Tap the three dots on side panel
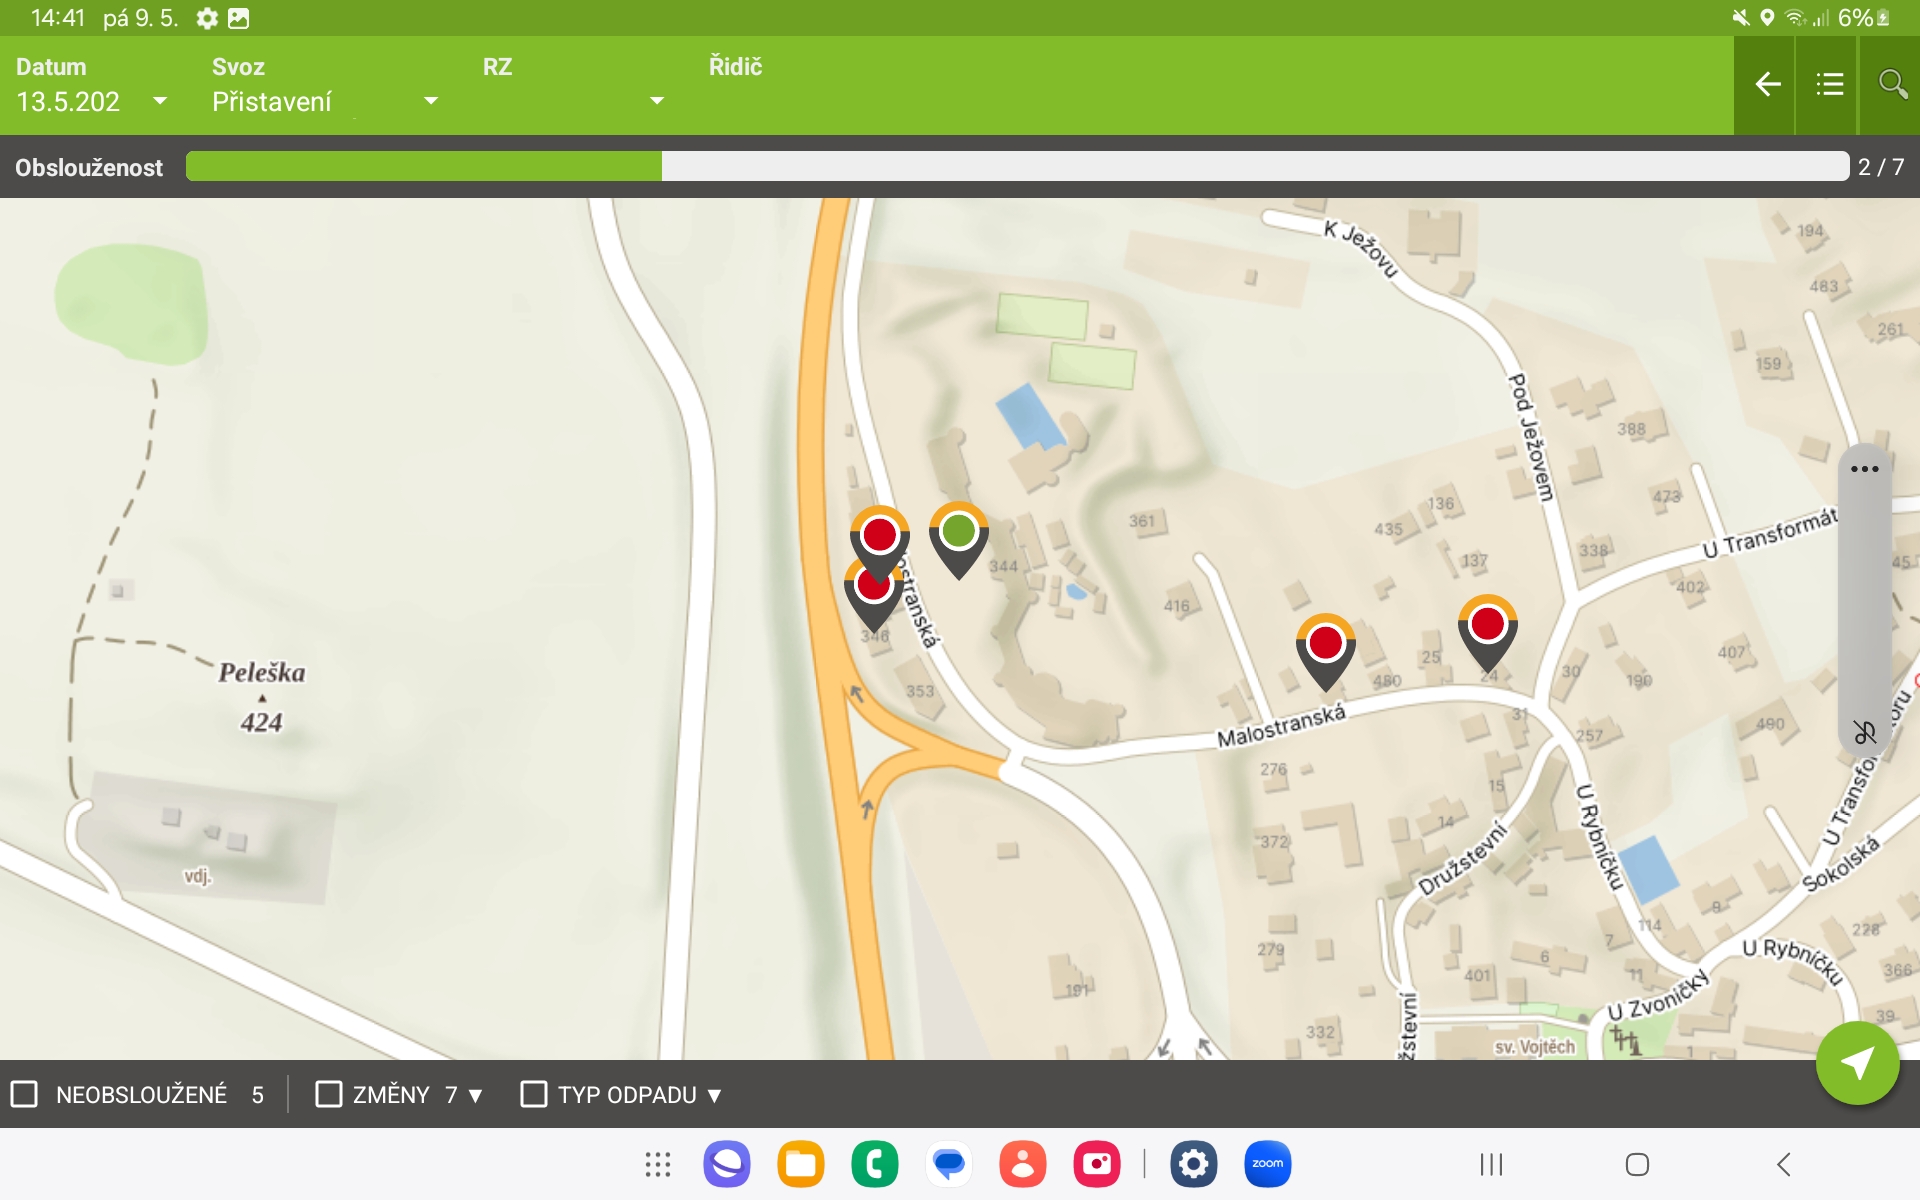Image resolution: width=1920 pixels, height=1200 pixels. 1864,469
